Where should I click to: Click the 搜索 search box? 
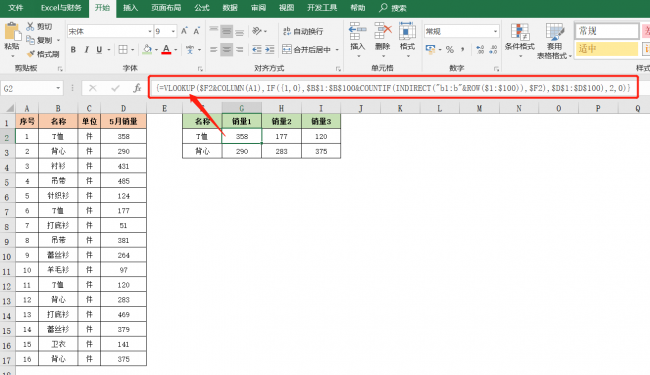[x=393, y=8]
